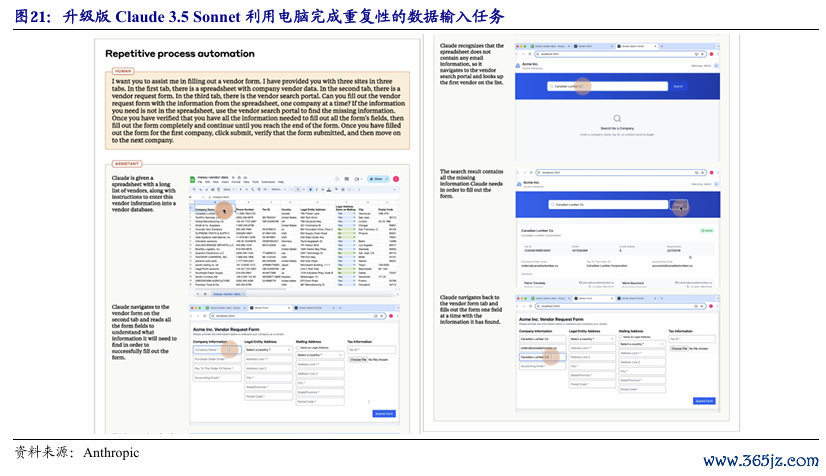Click the Acme Inc. logo icon in the empty search portal
826x476 pixels.
coord(518,66)
